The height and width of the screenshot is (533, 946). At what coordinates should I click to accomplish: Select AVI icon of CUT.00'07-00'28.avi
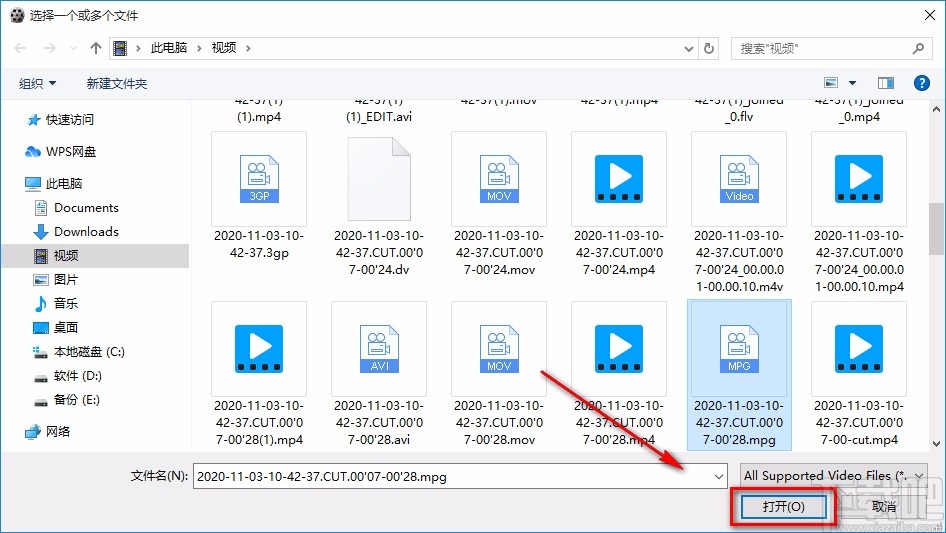(379, 349)
